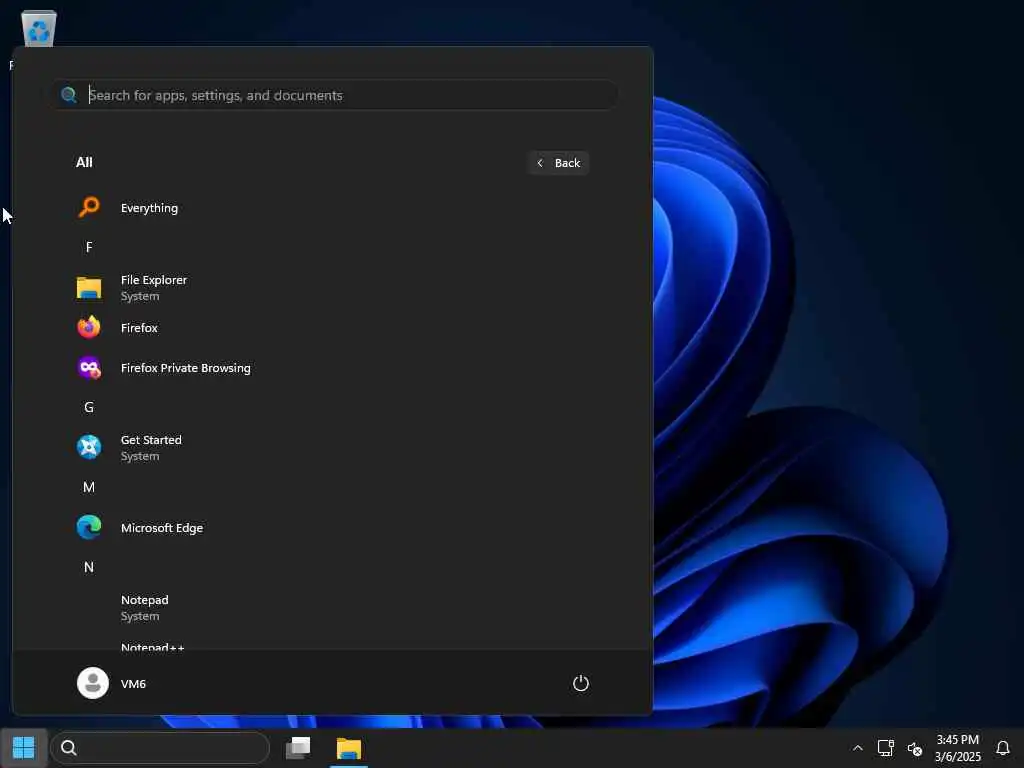Open the clock showing 3:45 PM
This screenshot has width=1024, height=768.
pos(957,739)
